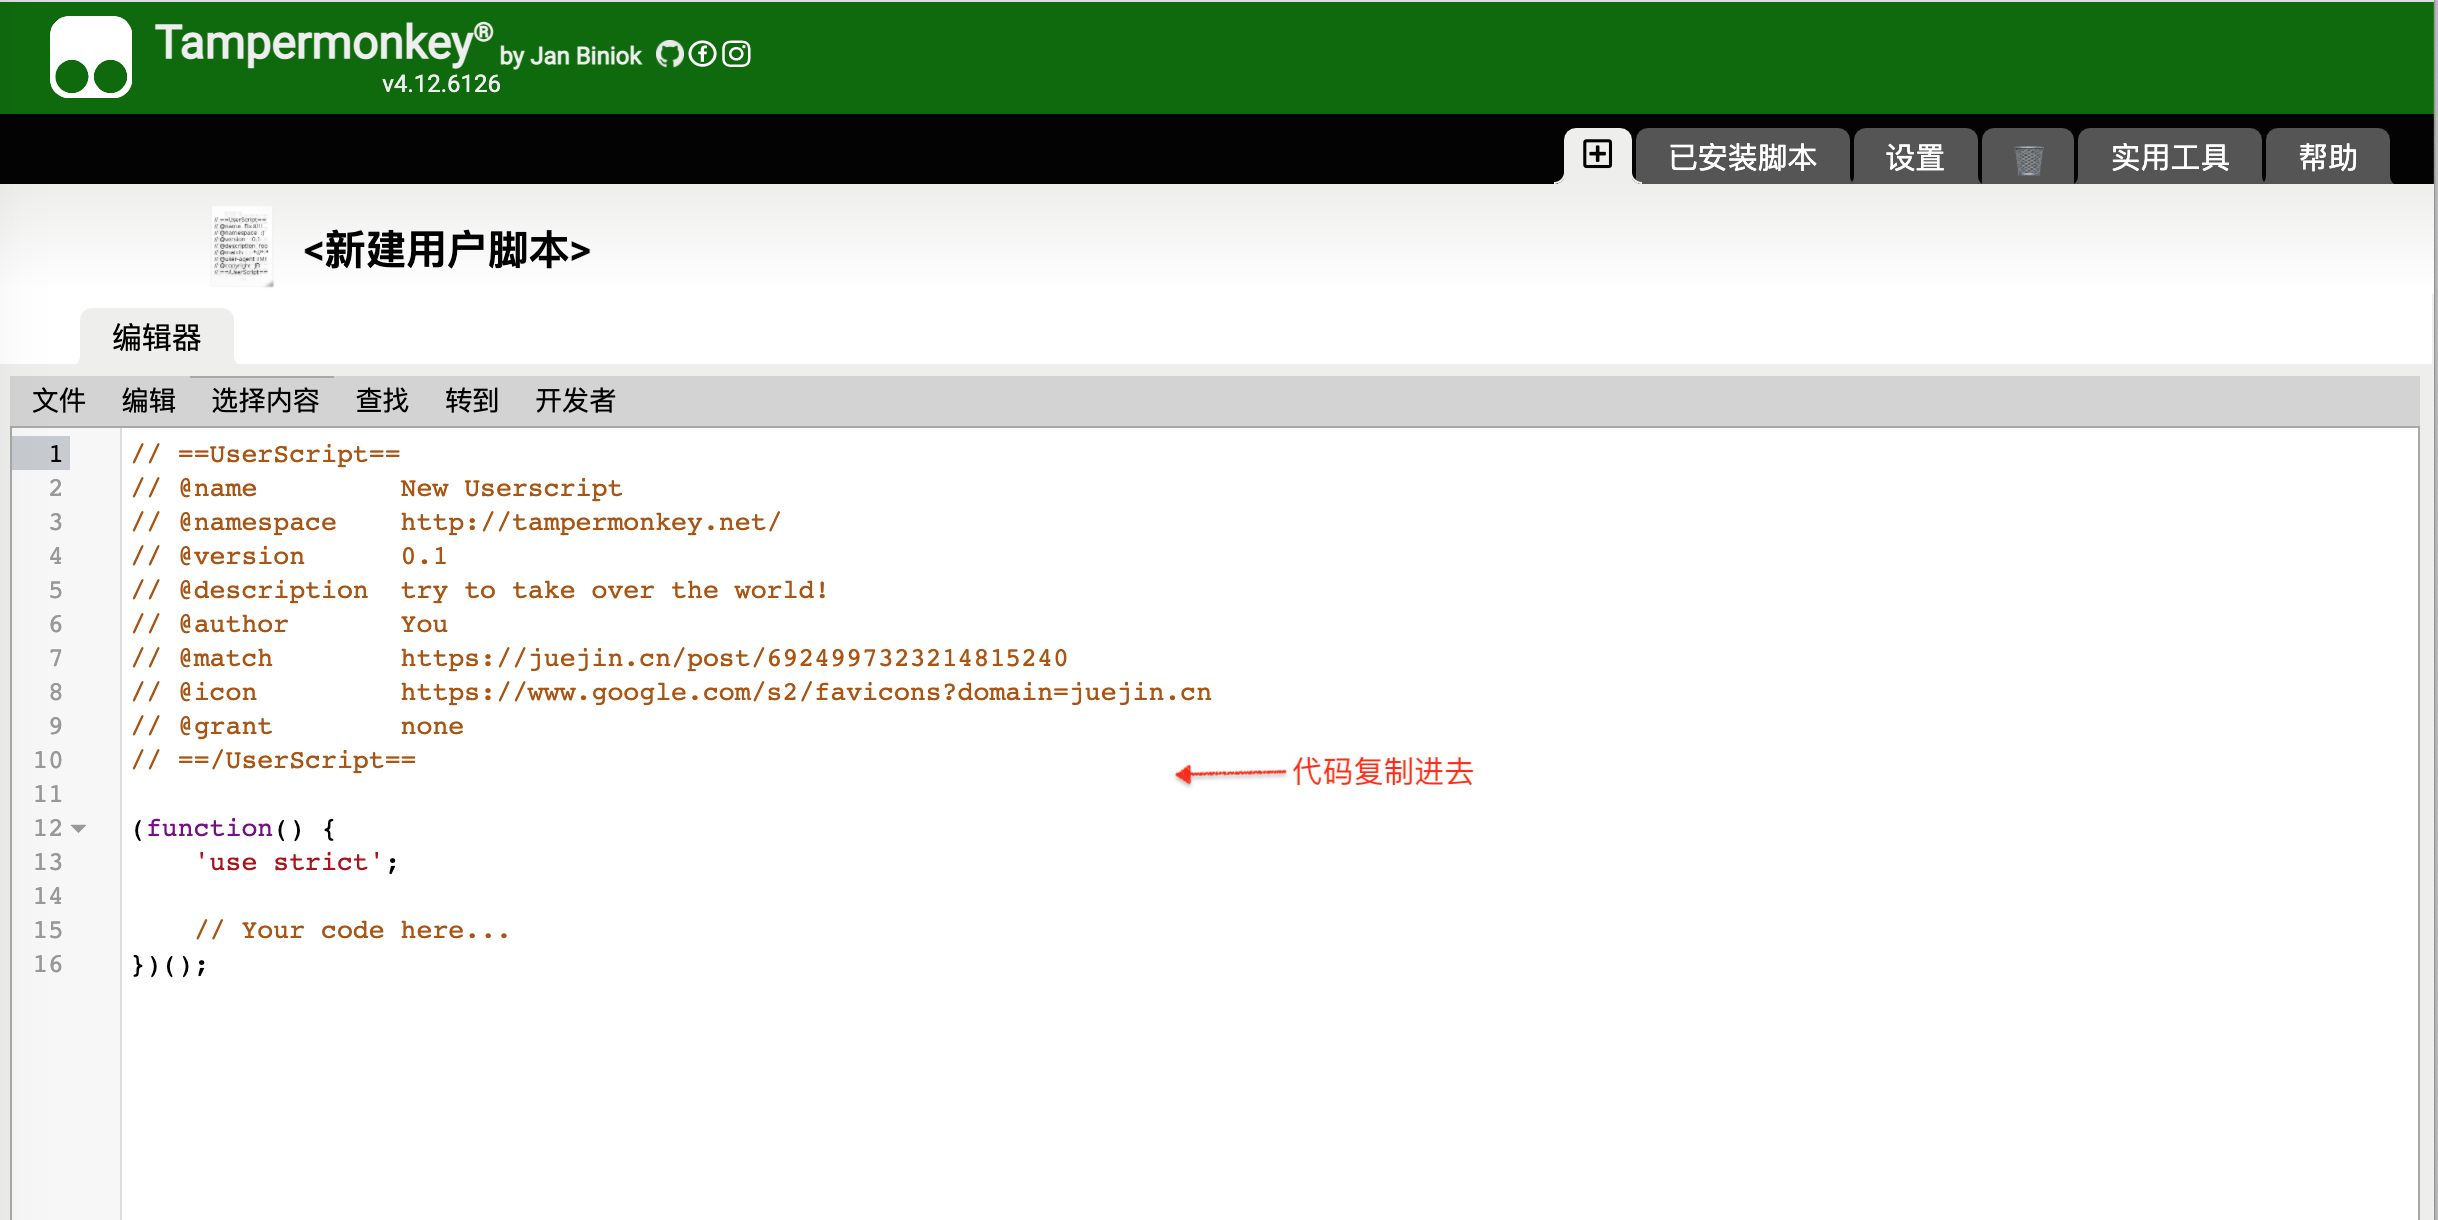Open the Instagram icon link
Screen dimensions: 2438x1220
click(x=737, y=54)
